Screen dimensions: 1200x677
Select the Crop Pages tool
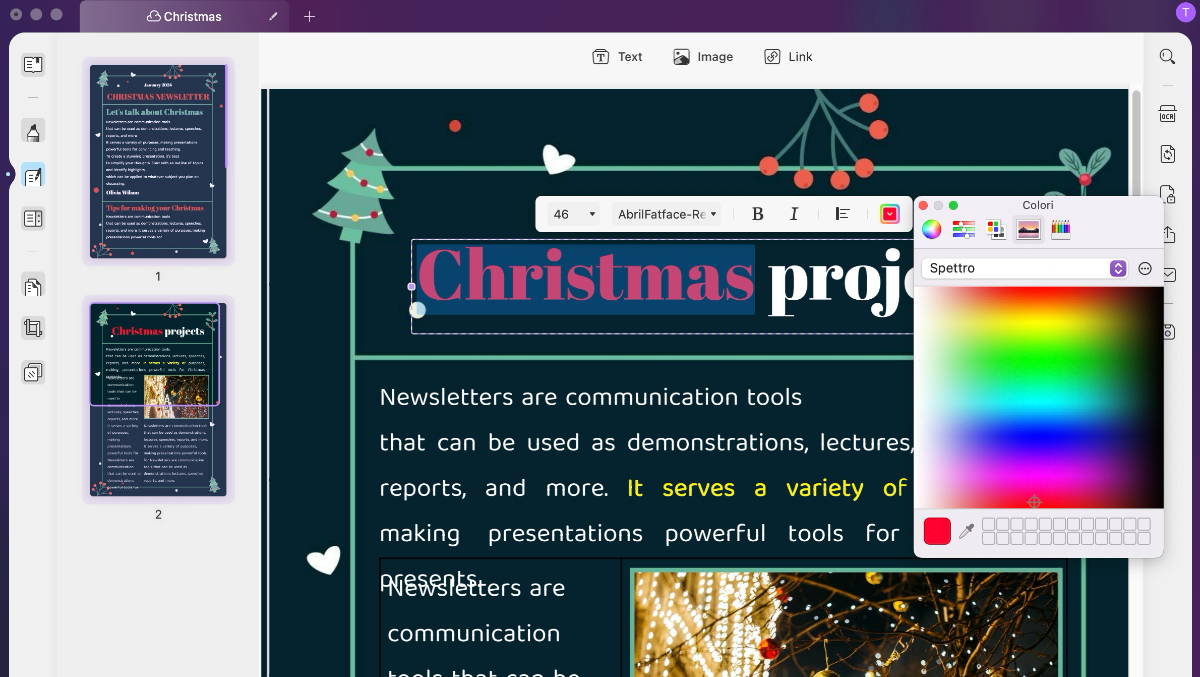click(x=33, y=329)
